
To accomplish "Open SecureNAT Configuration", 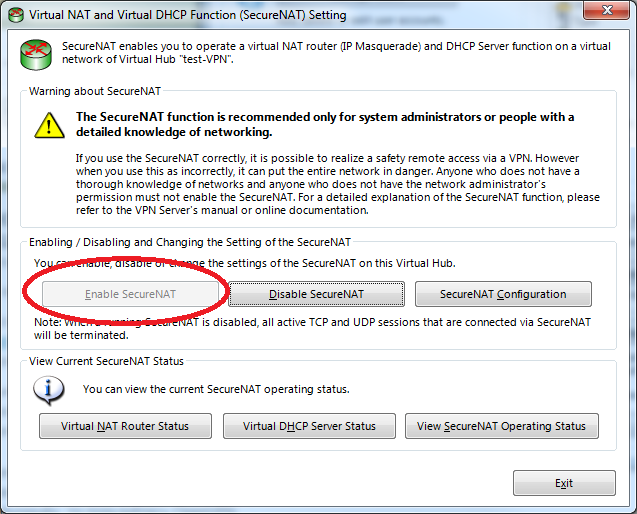I will [x=503, y=294].
